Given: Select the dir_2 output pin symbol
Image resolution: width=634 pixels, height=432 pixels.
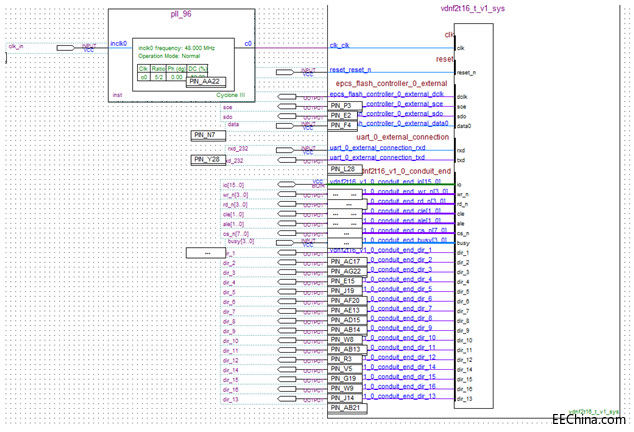Looking at the screenshot, I should pos(287,263).
